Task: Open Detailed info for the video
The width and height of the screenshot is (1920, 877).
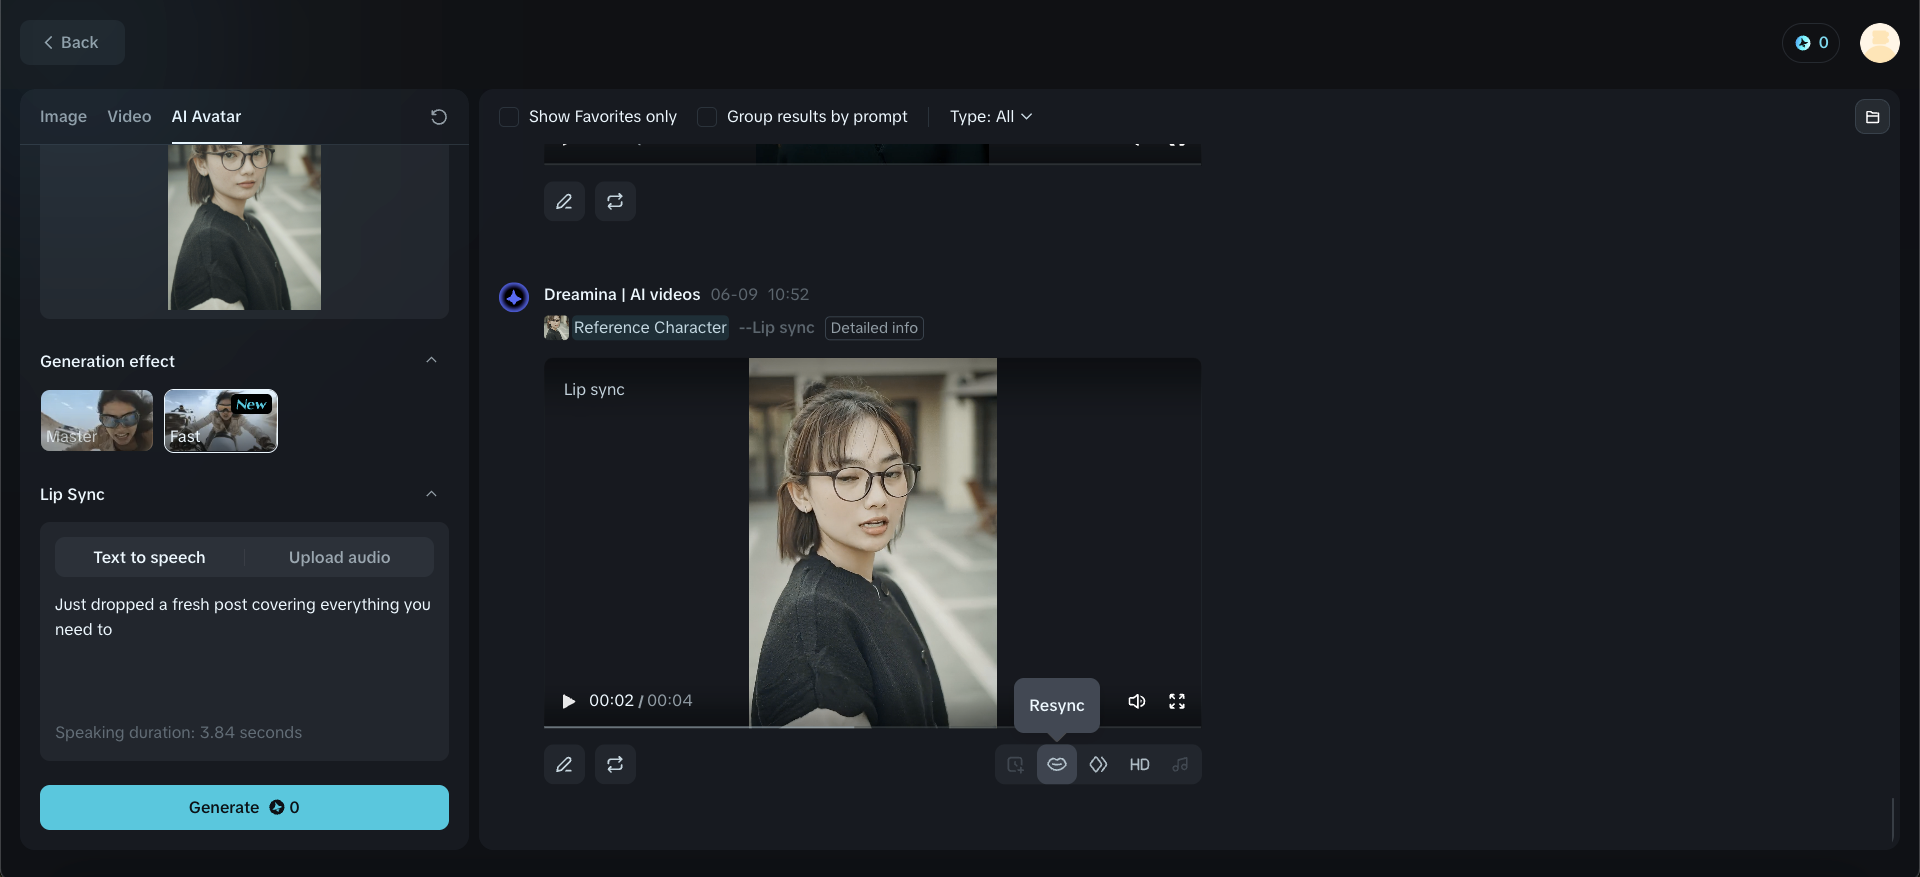Action: (874, 328)
